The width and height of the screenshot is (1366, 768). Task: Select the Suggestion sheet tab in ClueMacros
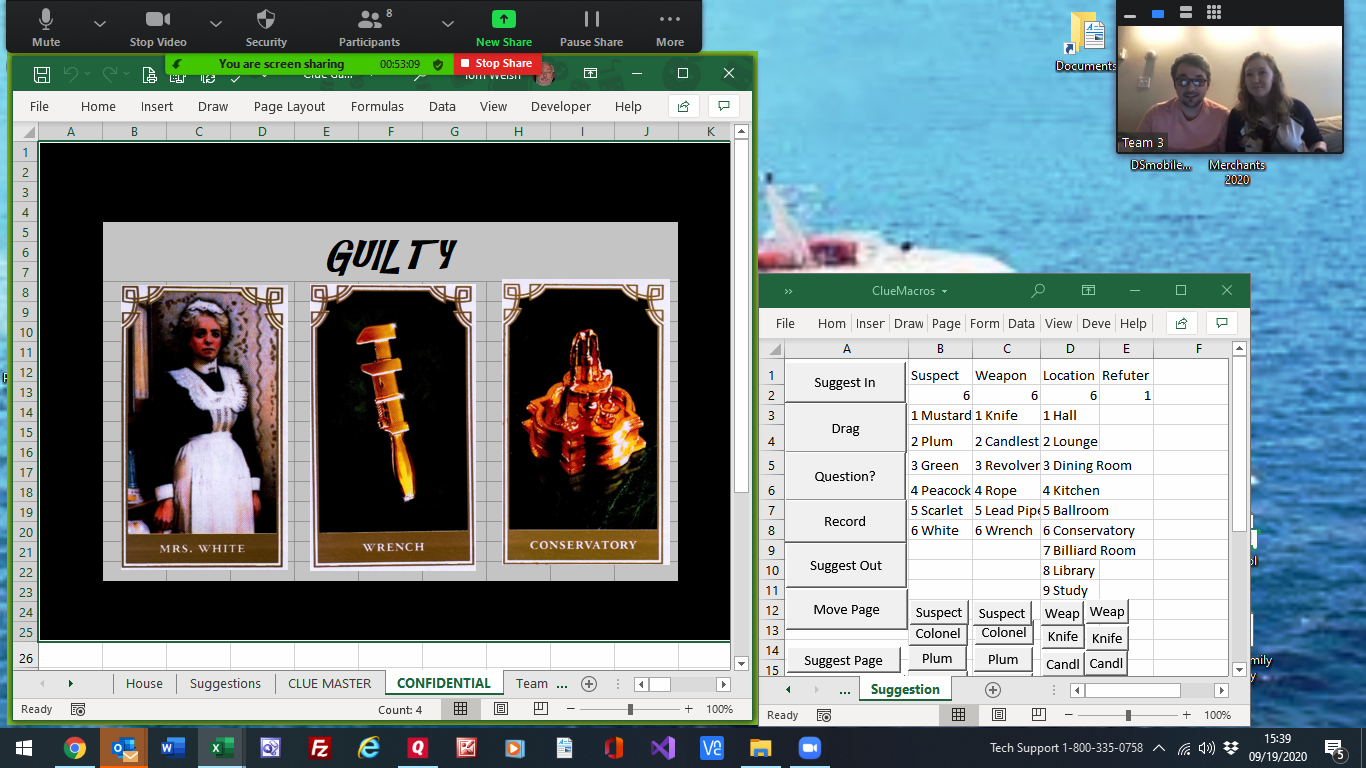pos(905,689)
